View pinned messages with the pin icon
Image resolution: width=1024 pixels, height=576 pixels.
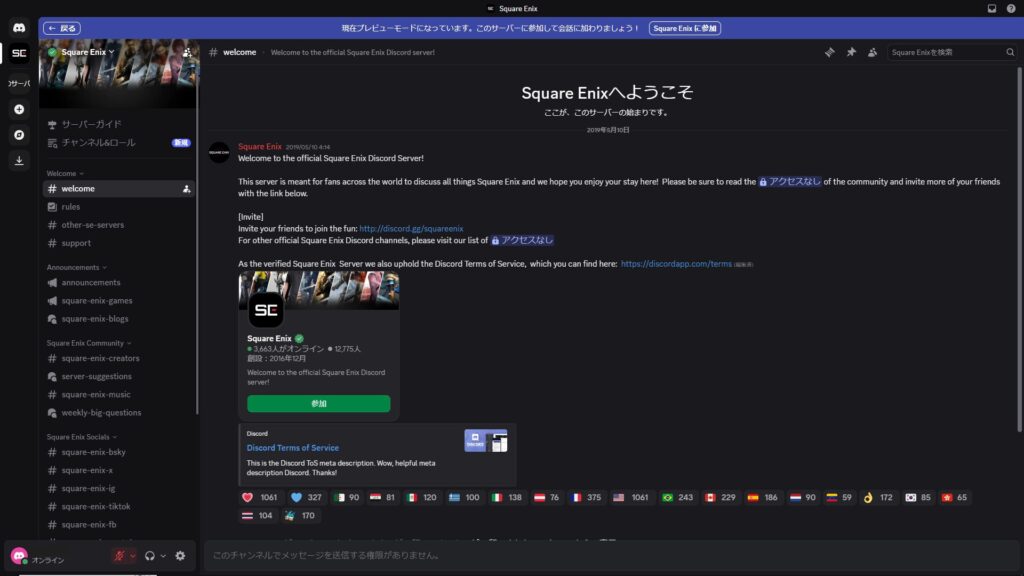pos(851,52)
